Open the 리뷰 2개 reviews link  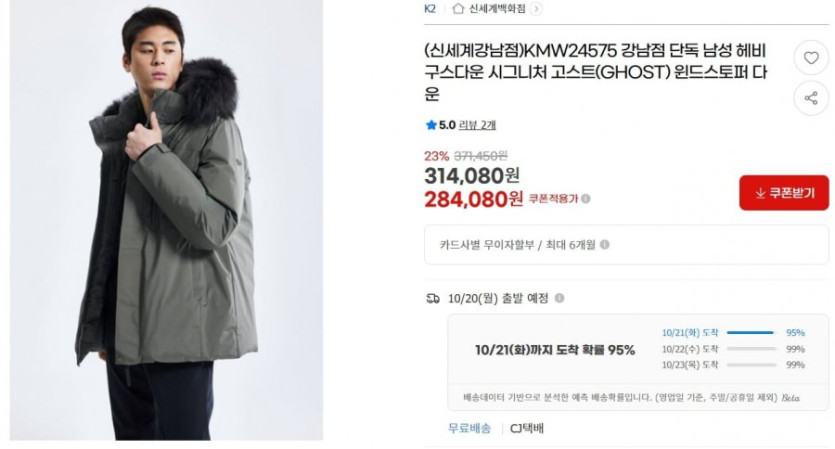coord(477,125)
